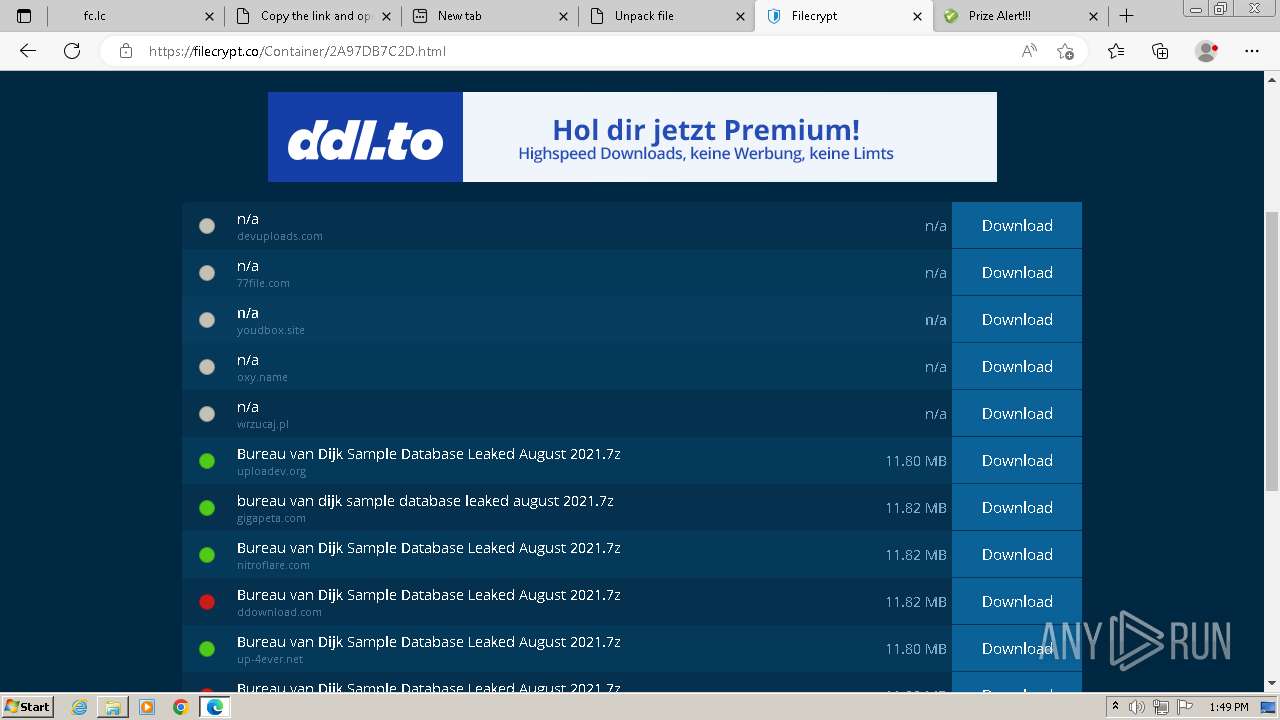Screen dimensions: 1280x720
Task: Launch Google Chrome from taskbar
Action: 181,707
